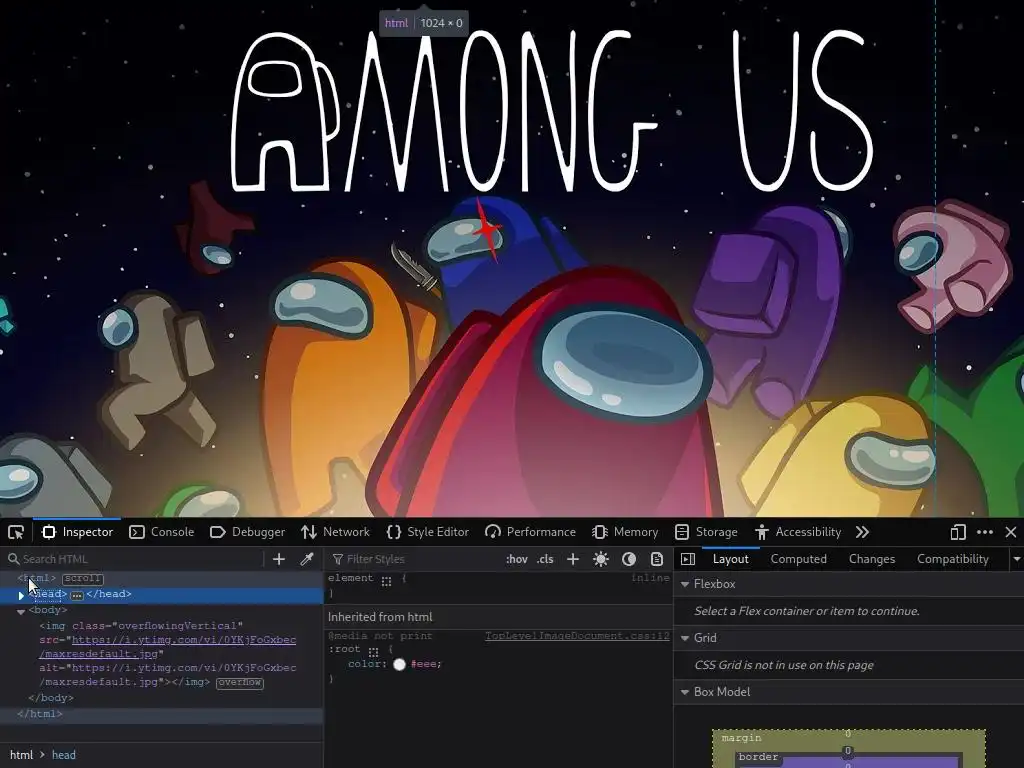Select the Changes sidebar tab
The height and width of the screenshot is (768, 1024).
[x=872, y=559]
